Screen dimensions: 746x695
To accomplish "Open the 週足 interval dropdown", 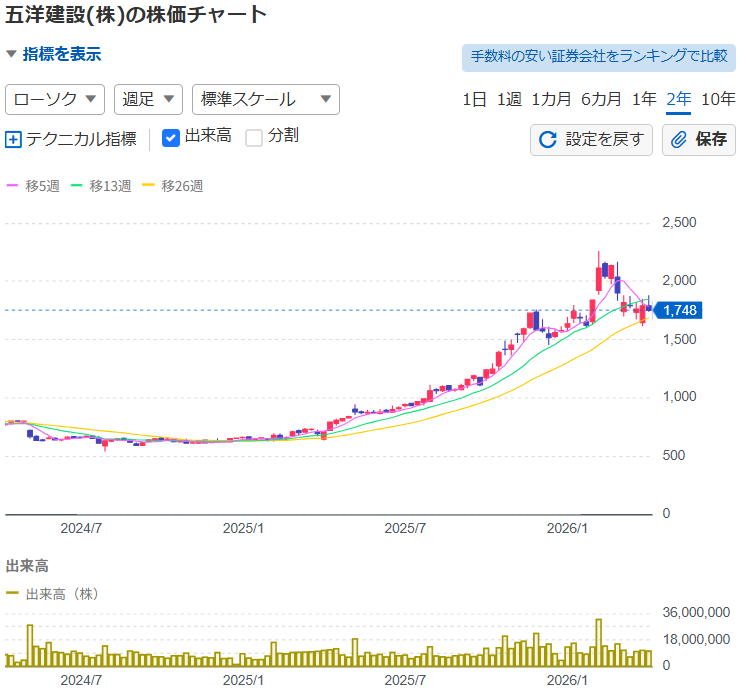I will tap(148, 99).
